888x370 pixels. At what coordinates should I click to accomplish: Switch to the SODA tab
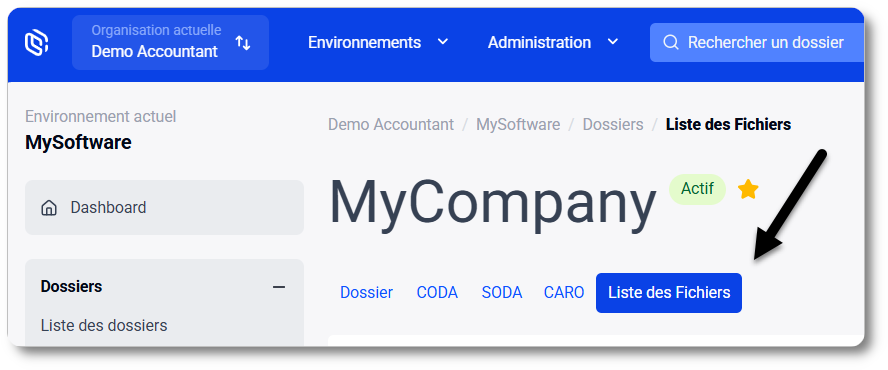(502, 293)
